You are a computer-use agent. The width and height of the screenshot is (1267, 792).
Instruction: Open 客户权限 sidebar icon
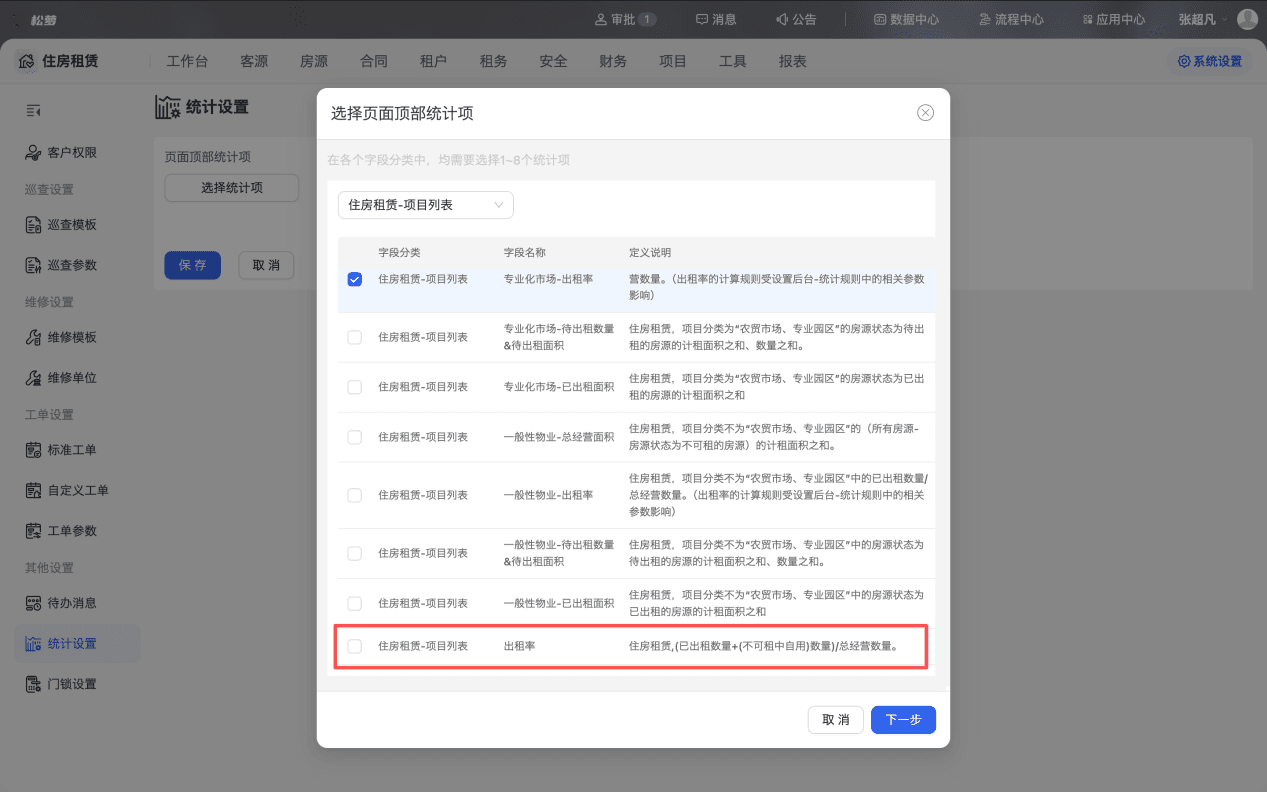(33, 153)
